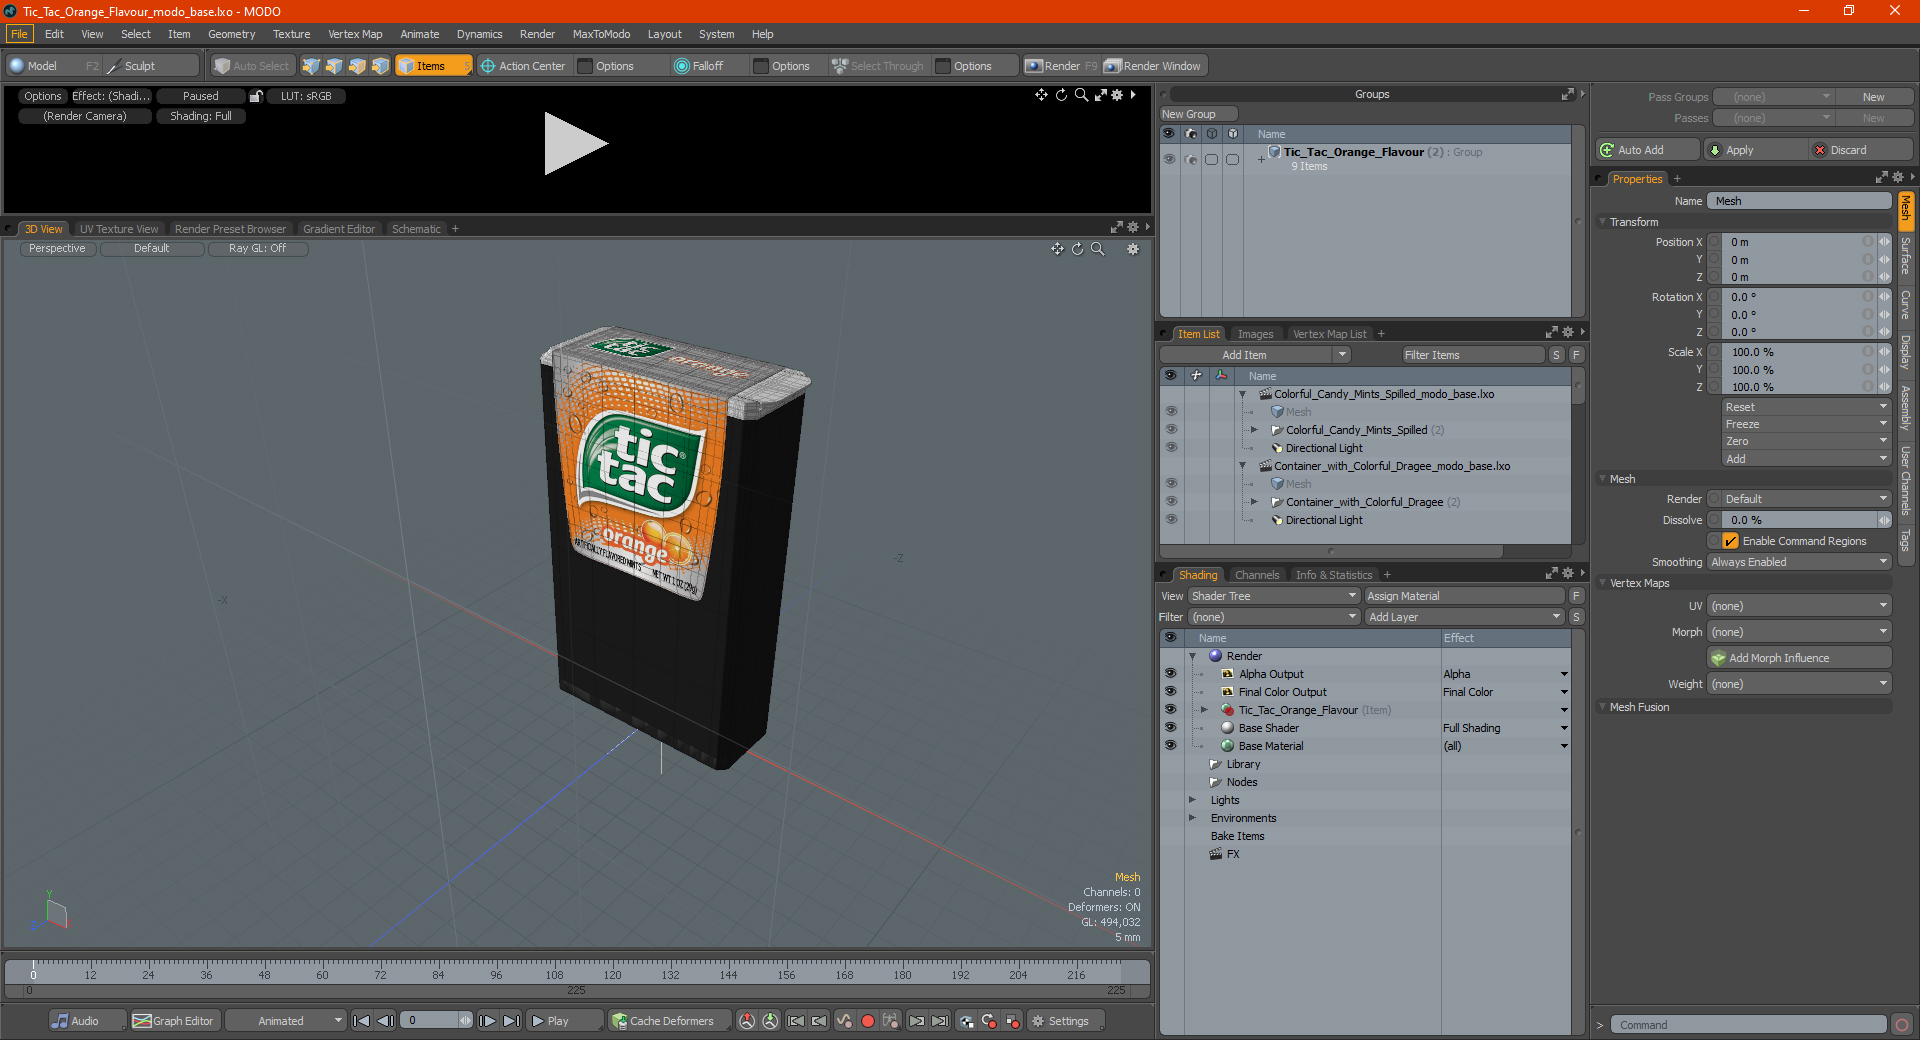Click the 3D viewport zoom magnifier icon
The width and height of the screenshot is (1920, 1040).
click(1098, 249)
